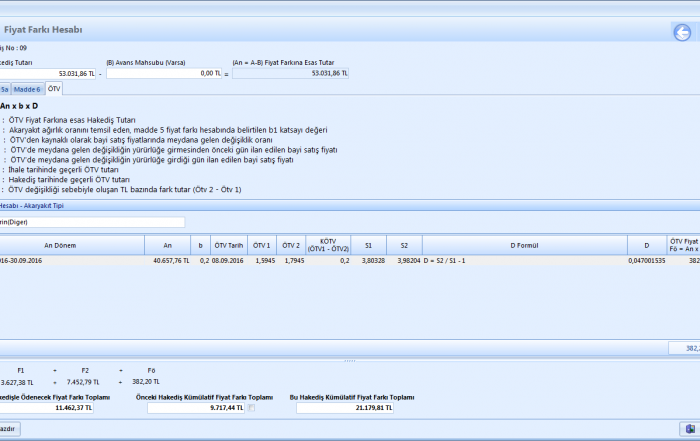
Task: Click the ÖTV Tarih column header
Action: pyautogui.click(x=228, y=245)
